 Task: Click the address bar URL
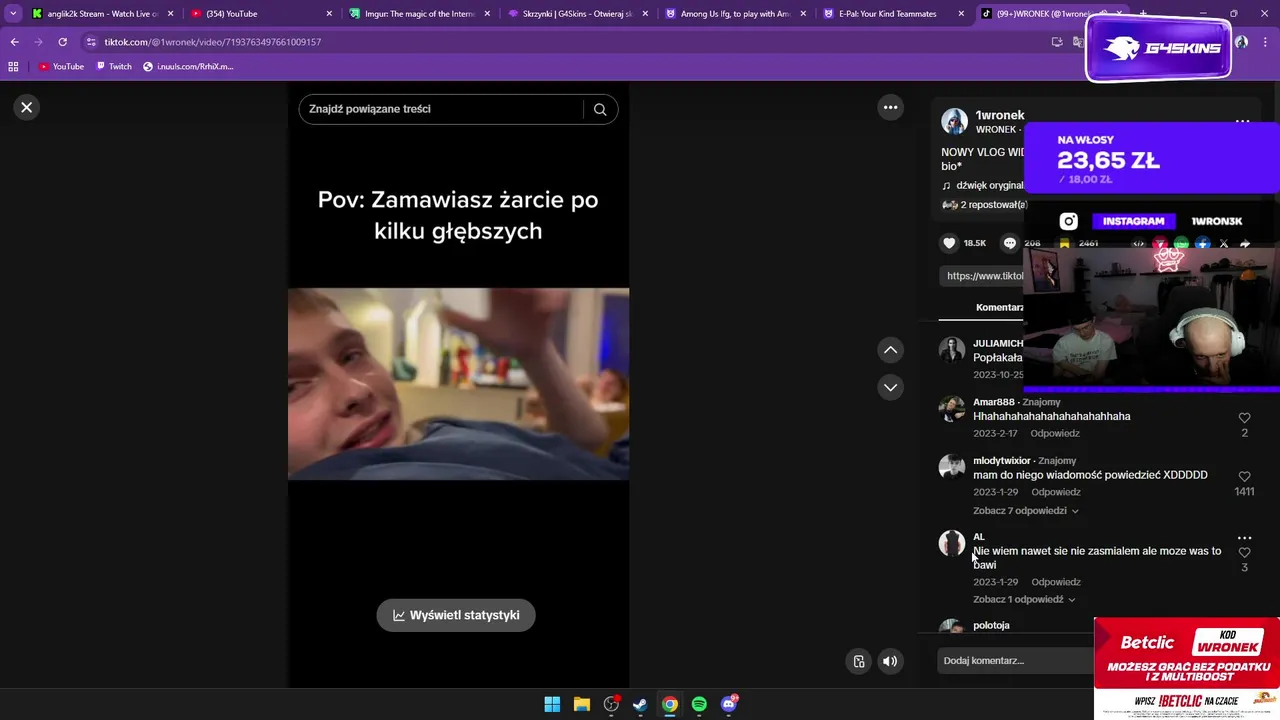tap(213, 42)
